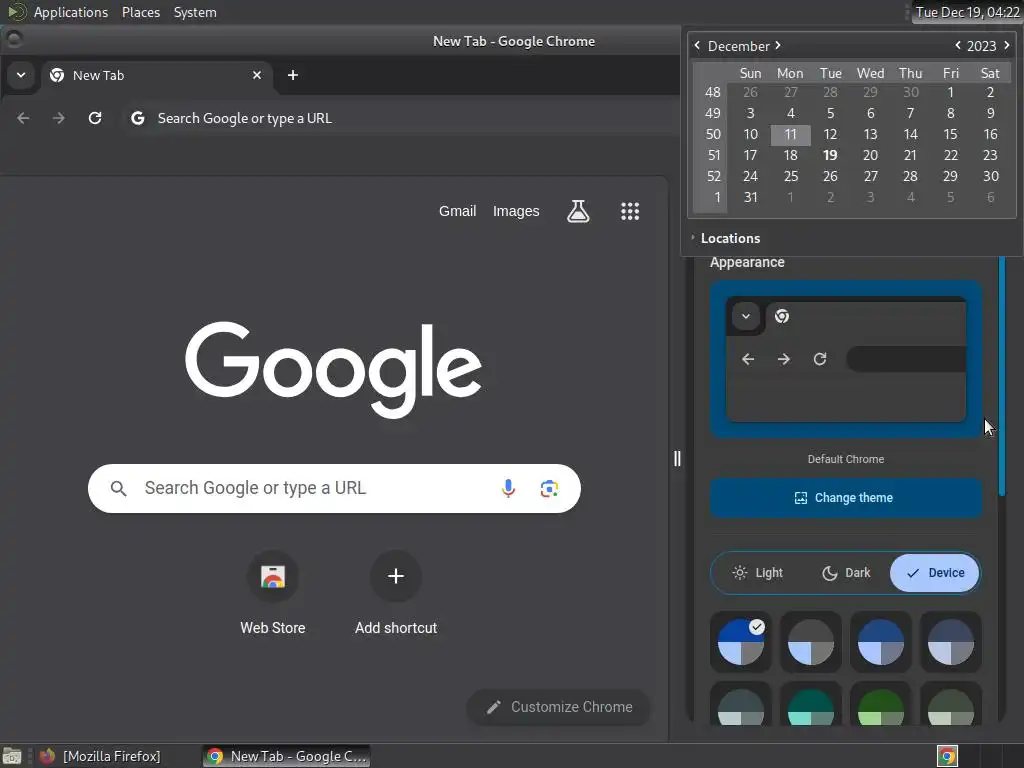This screenshot has height=768, width=1024.
Task: Click the search box in Google page
Action: pos(334,488)
